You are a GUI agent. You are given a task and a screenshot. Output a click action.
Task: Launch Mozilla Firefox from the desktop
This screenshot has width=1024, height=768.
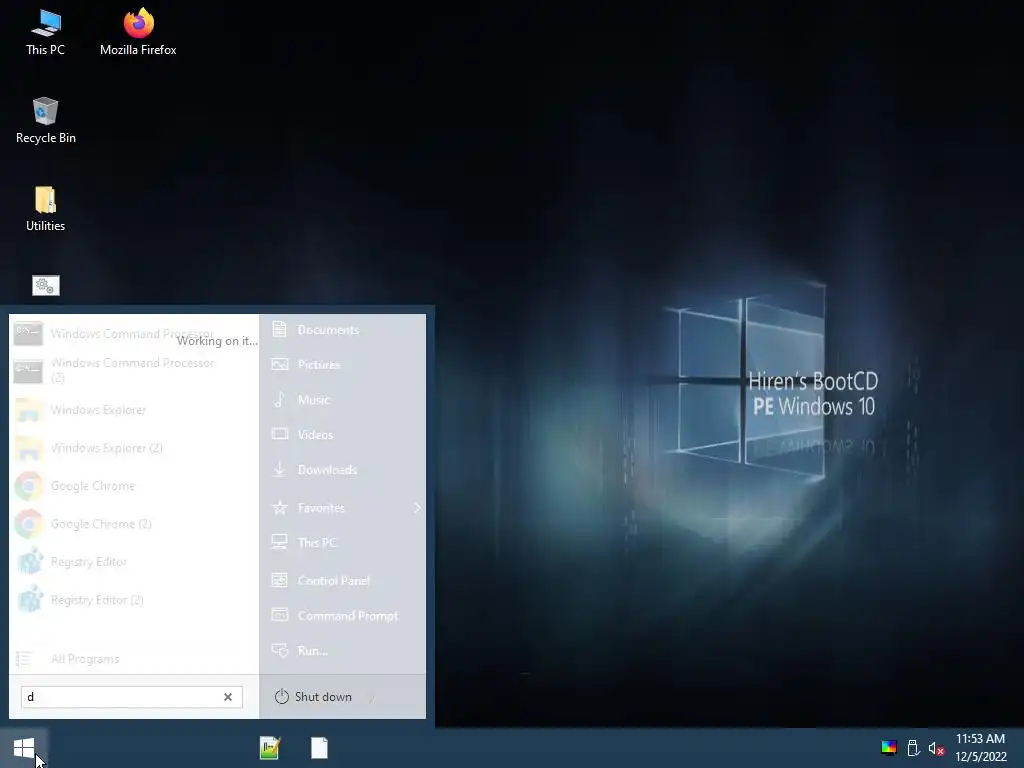tap(138, 33)
